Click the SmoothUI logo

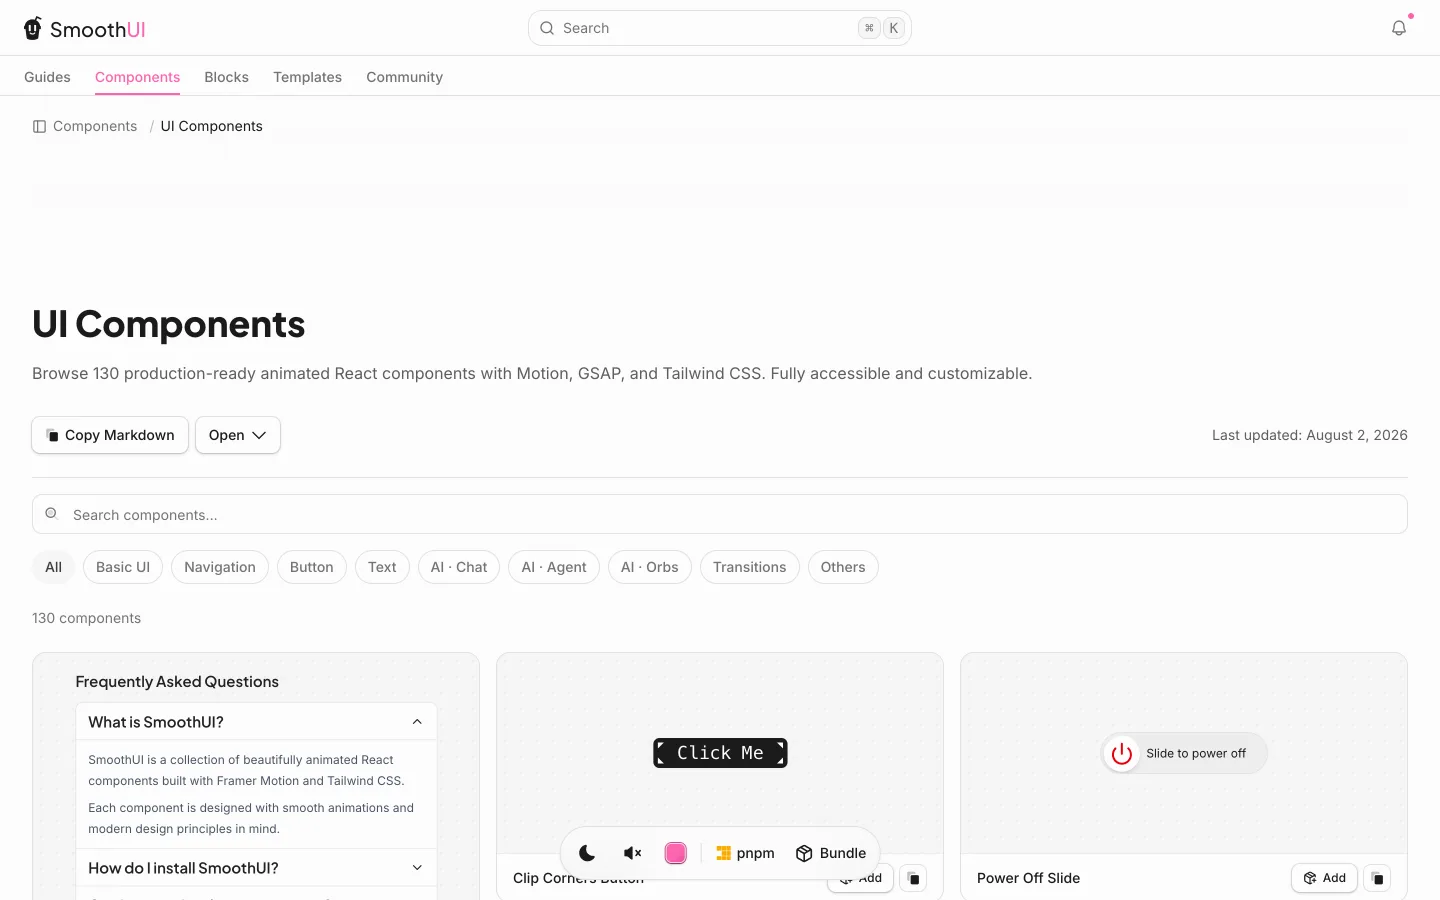(85, 29)
